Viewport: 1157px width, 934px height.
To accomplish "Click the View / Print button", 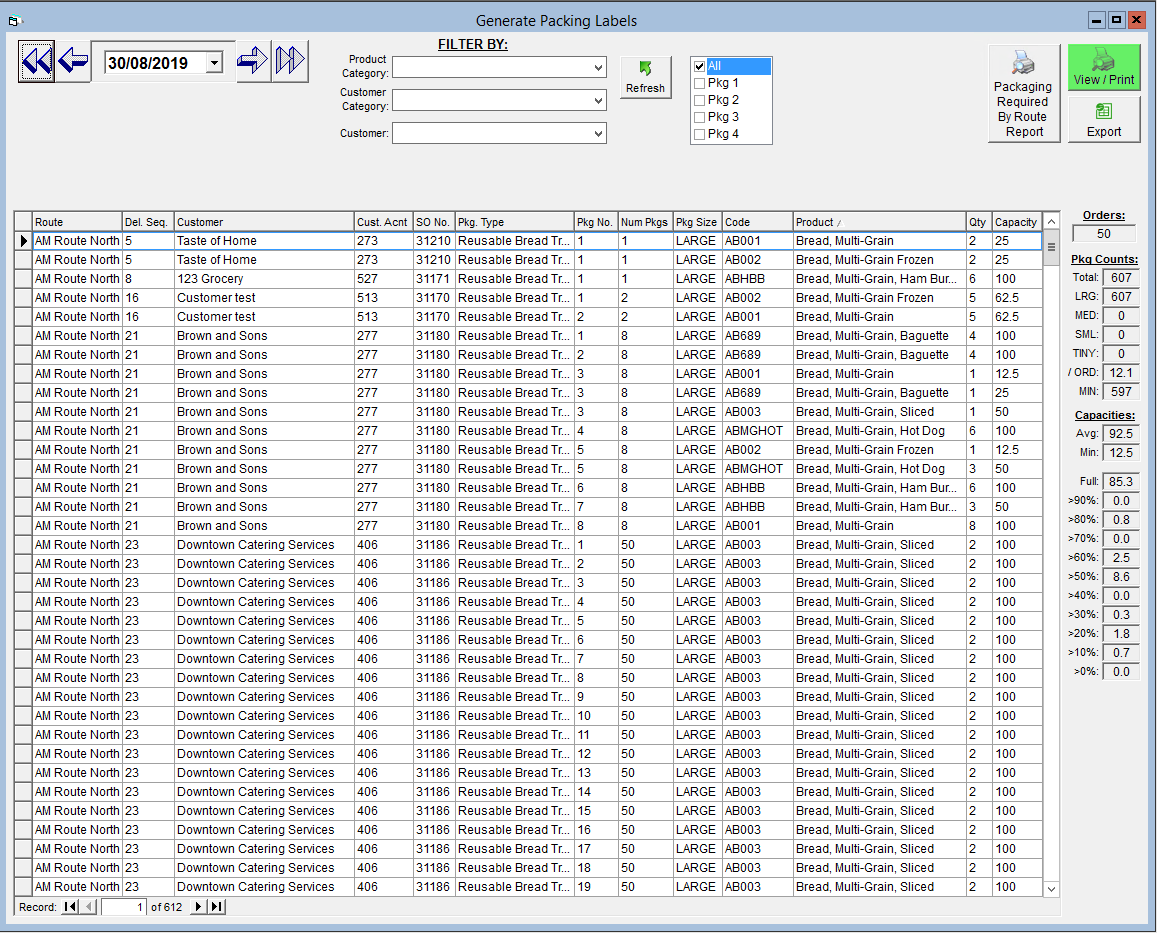I will (1104, 68).
